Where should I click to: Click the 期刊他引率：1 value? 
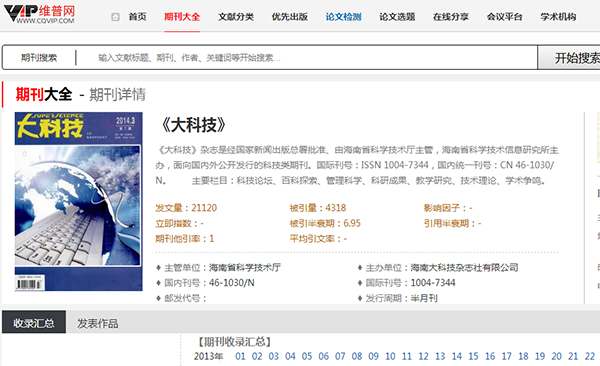(184, 239)
